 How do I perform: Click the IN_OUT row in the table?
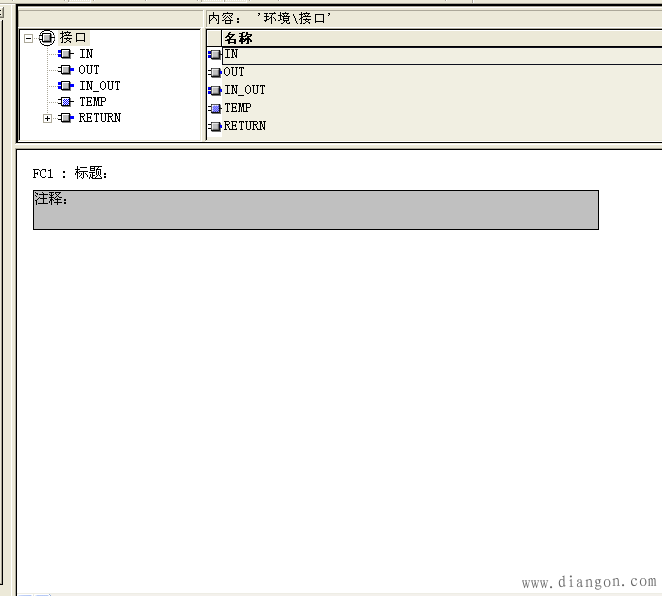[x=244, y=90]
